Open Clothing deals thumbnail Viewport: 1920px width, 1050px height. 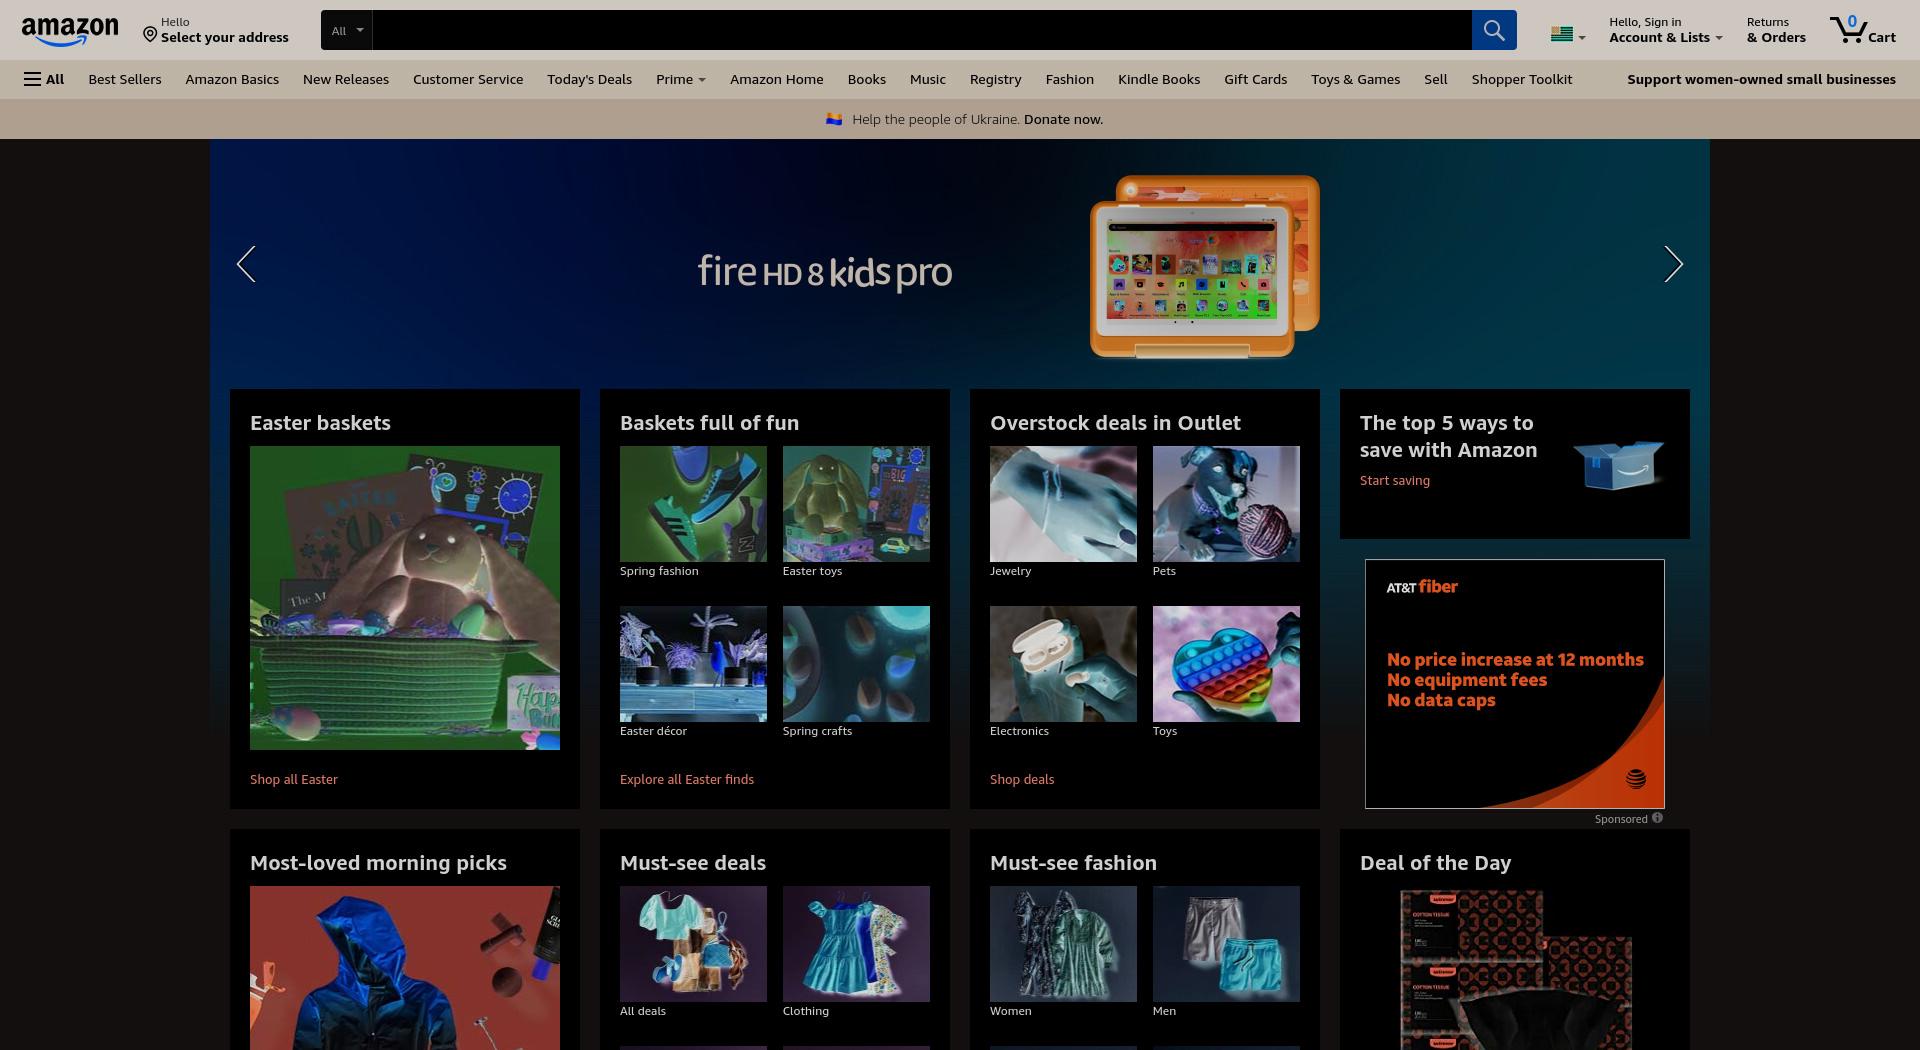pyautogui.click(x=856, y=944)
